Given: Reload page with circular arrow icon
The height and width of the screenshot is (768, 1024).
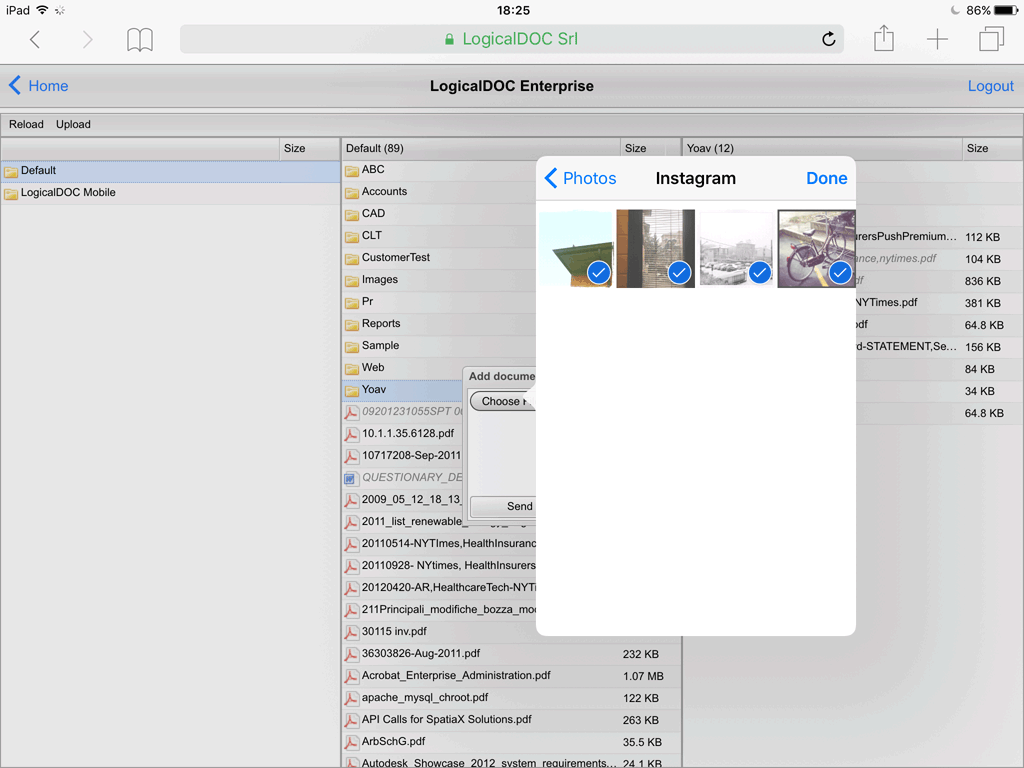Looking at the screenshot, I should pos(828,39).
